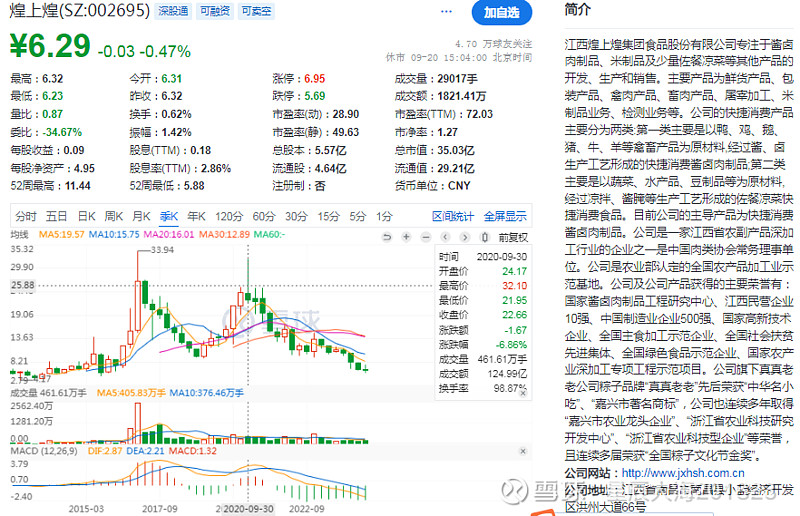Click the 可卖空 tag
This screenshot has height=516, width=800.
(x=257, y=11)
